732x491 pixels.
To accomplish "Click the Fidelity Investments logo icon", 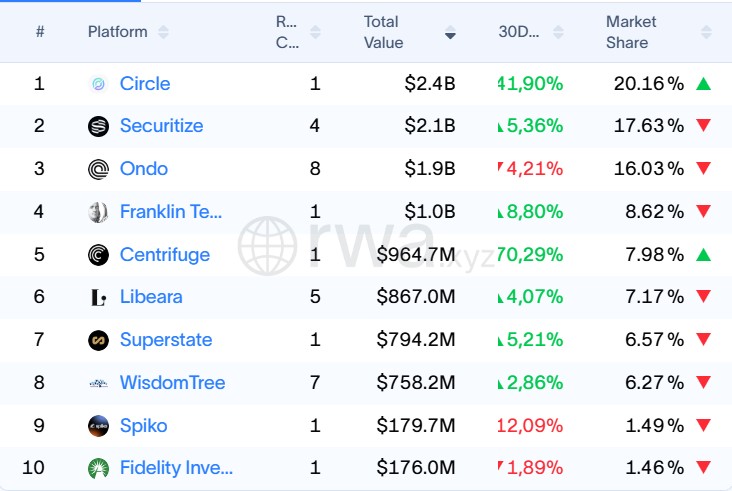I will pos(98,468).
